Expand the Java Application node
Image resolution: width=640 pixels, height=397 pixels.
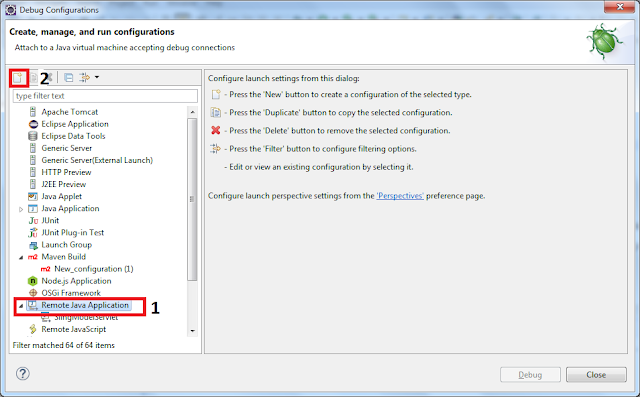(x=21, y=209)
